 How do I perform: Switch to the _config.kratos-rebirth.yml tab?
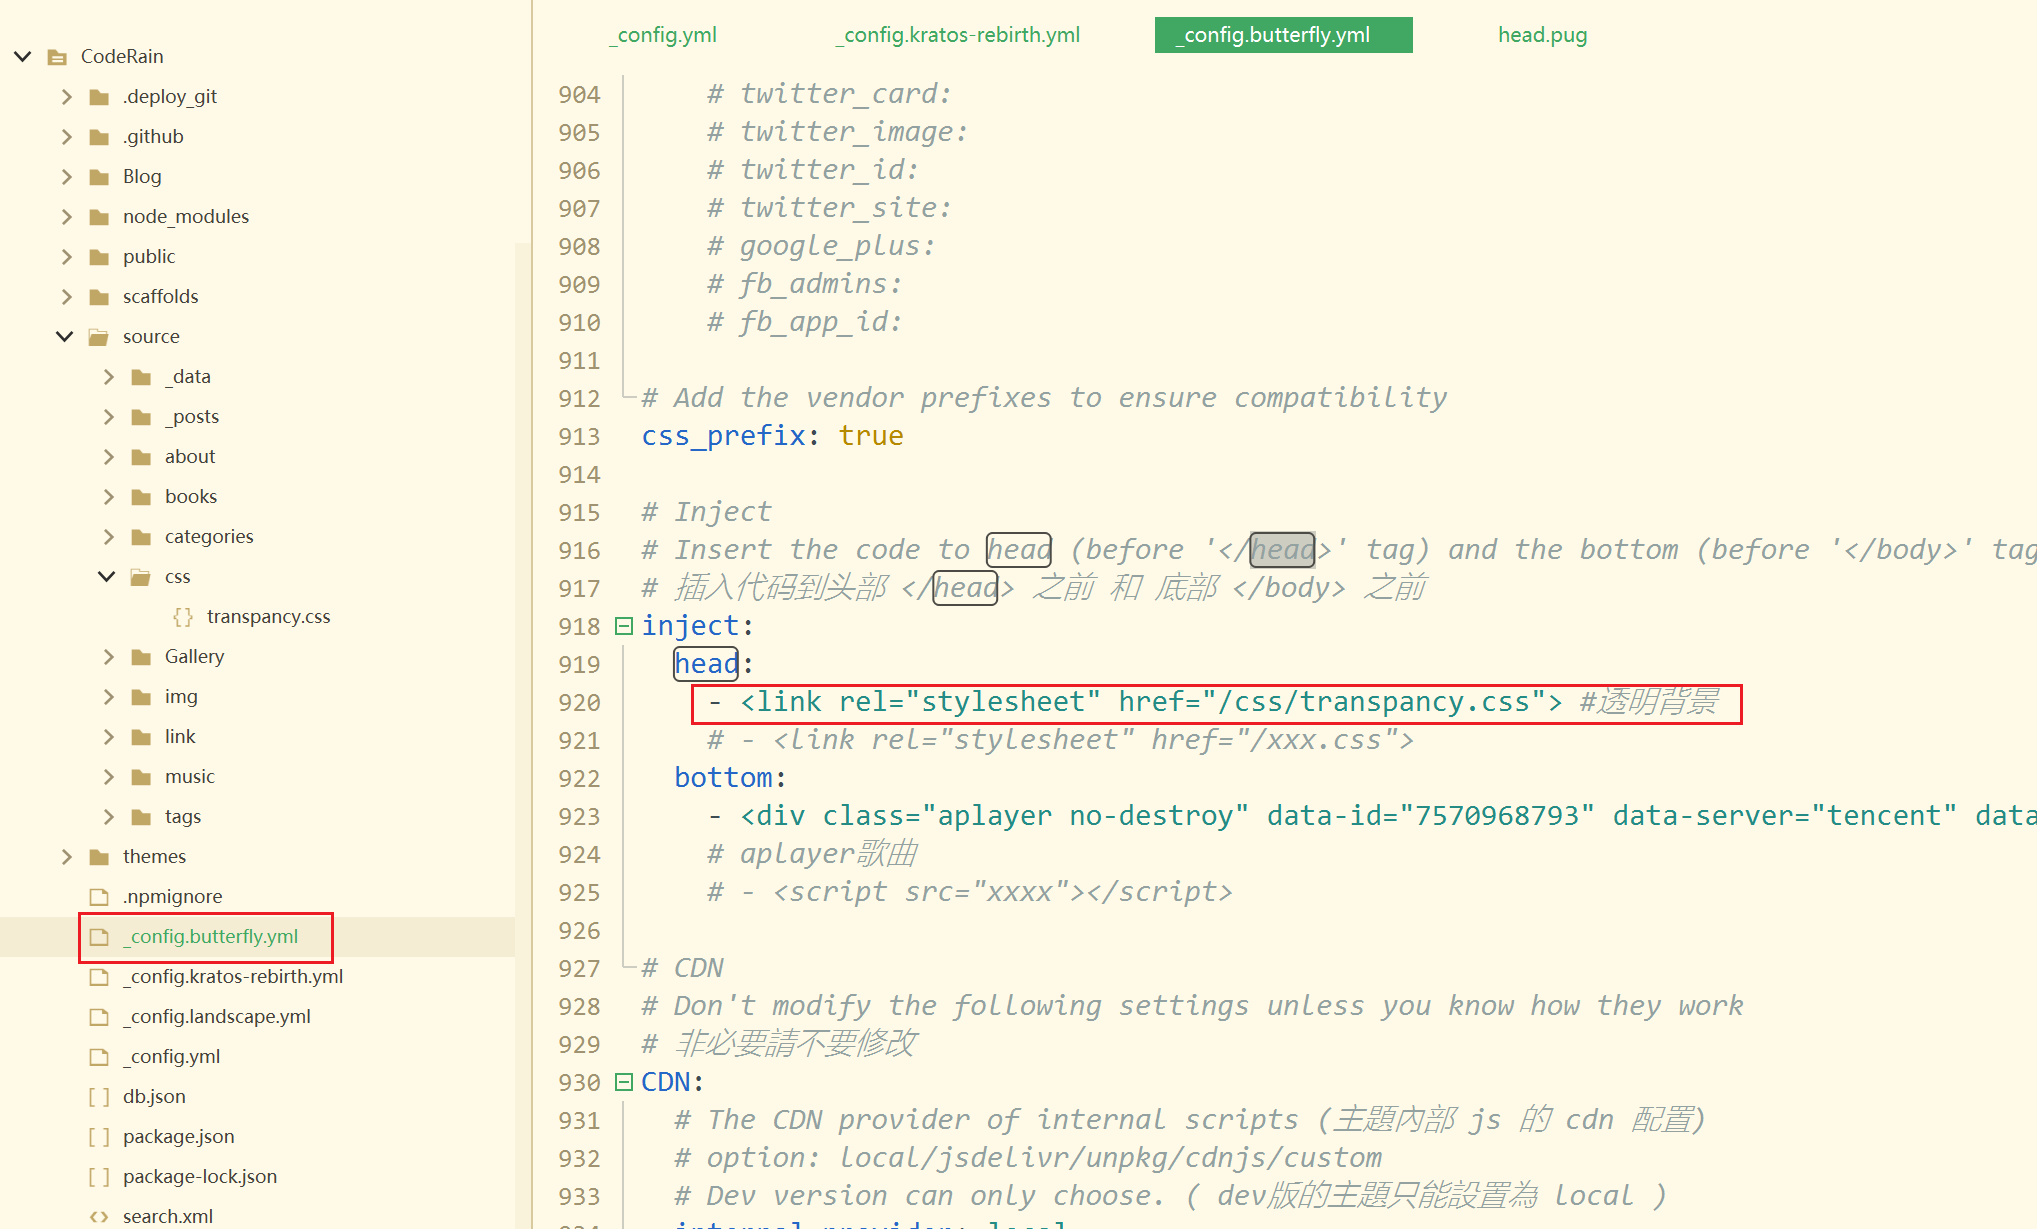point(958,35)
